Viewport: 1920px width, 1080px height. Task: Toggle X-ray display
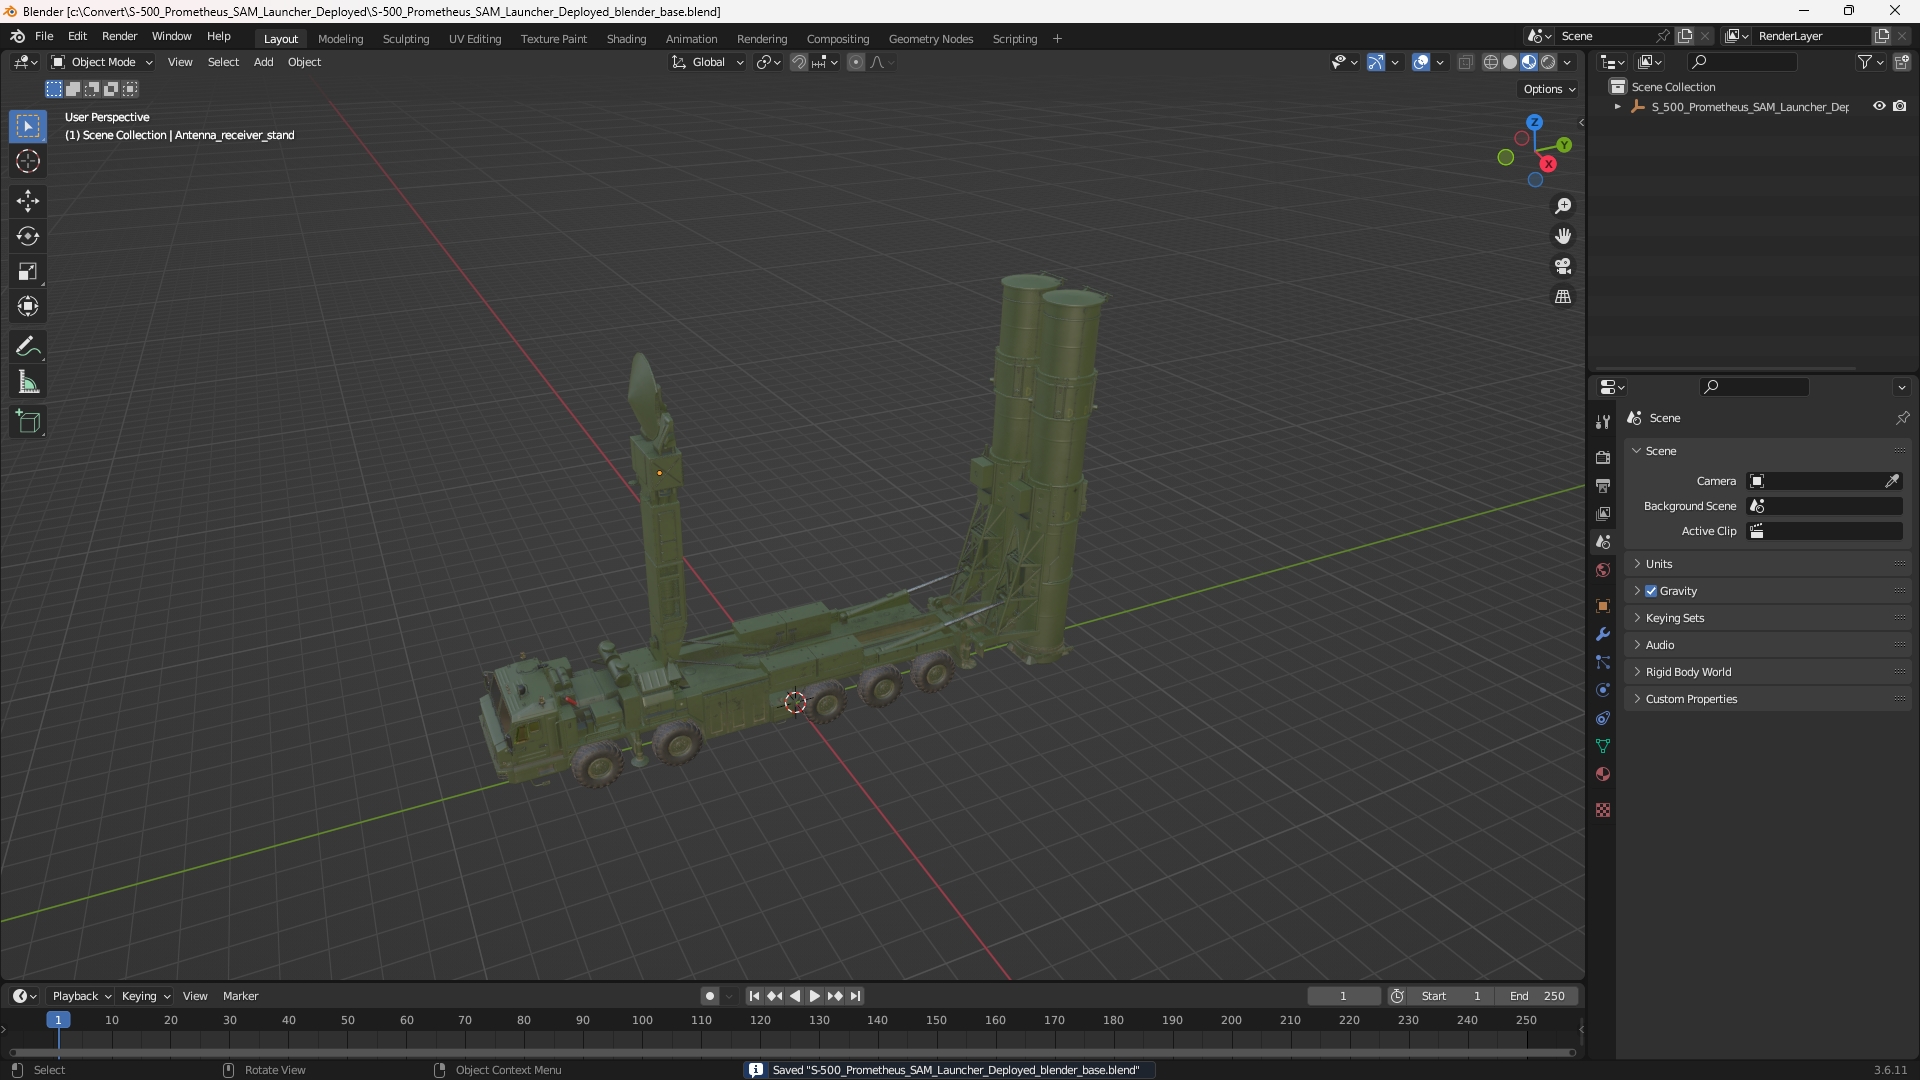(x=1466, y=62)
